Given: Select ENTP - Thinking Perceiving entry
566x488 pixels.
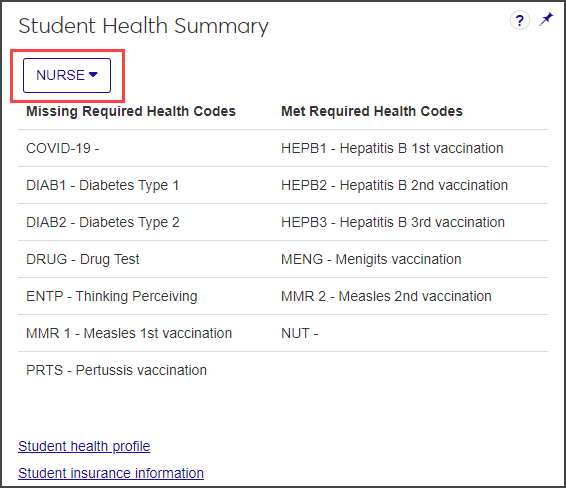Looking at the screenshot, I should coord(112,296).
